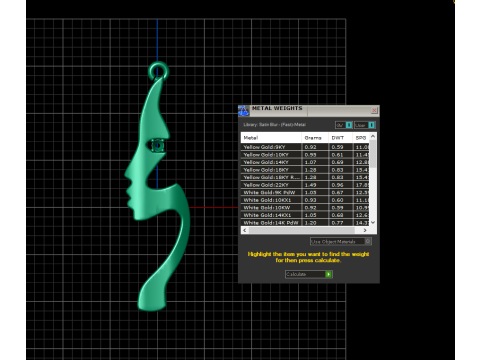The width and height of the screenshot is (480, 360).
Task: Select the Yellow Gold:10KY row
Action: click(x=305, y=155)
